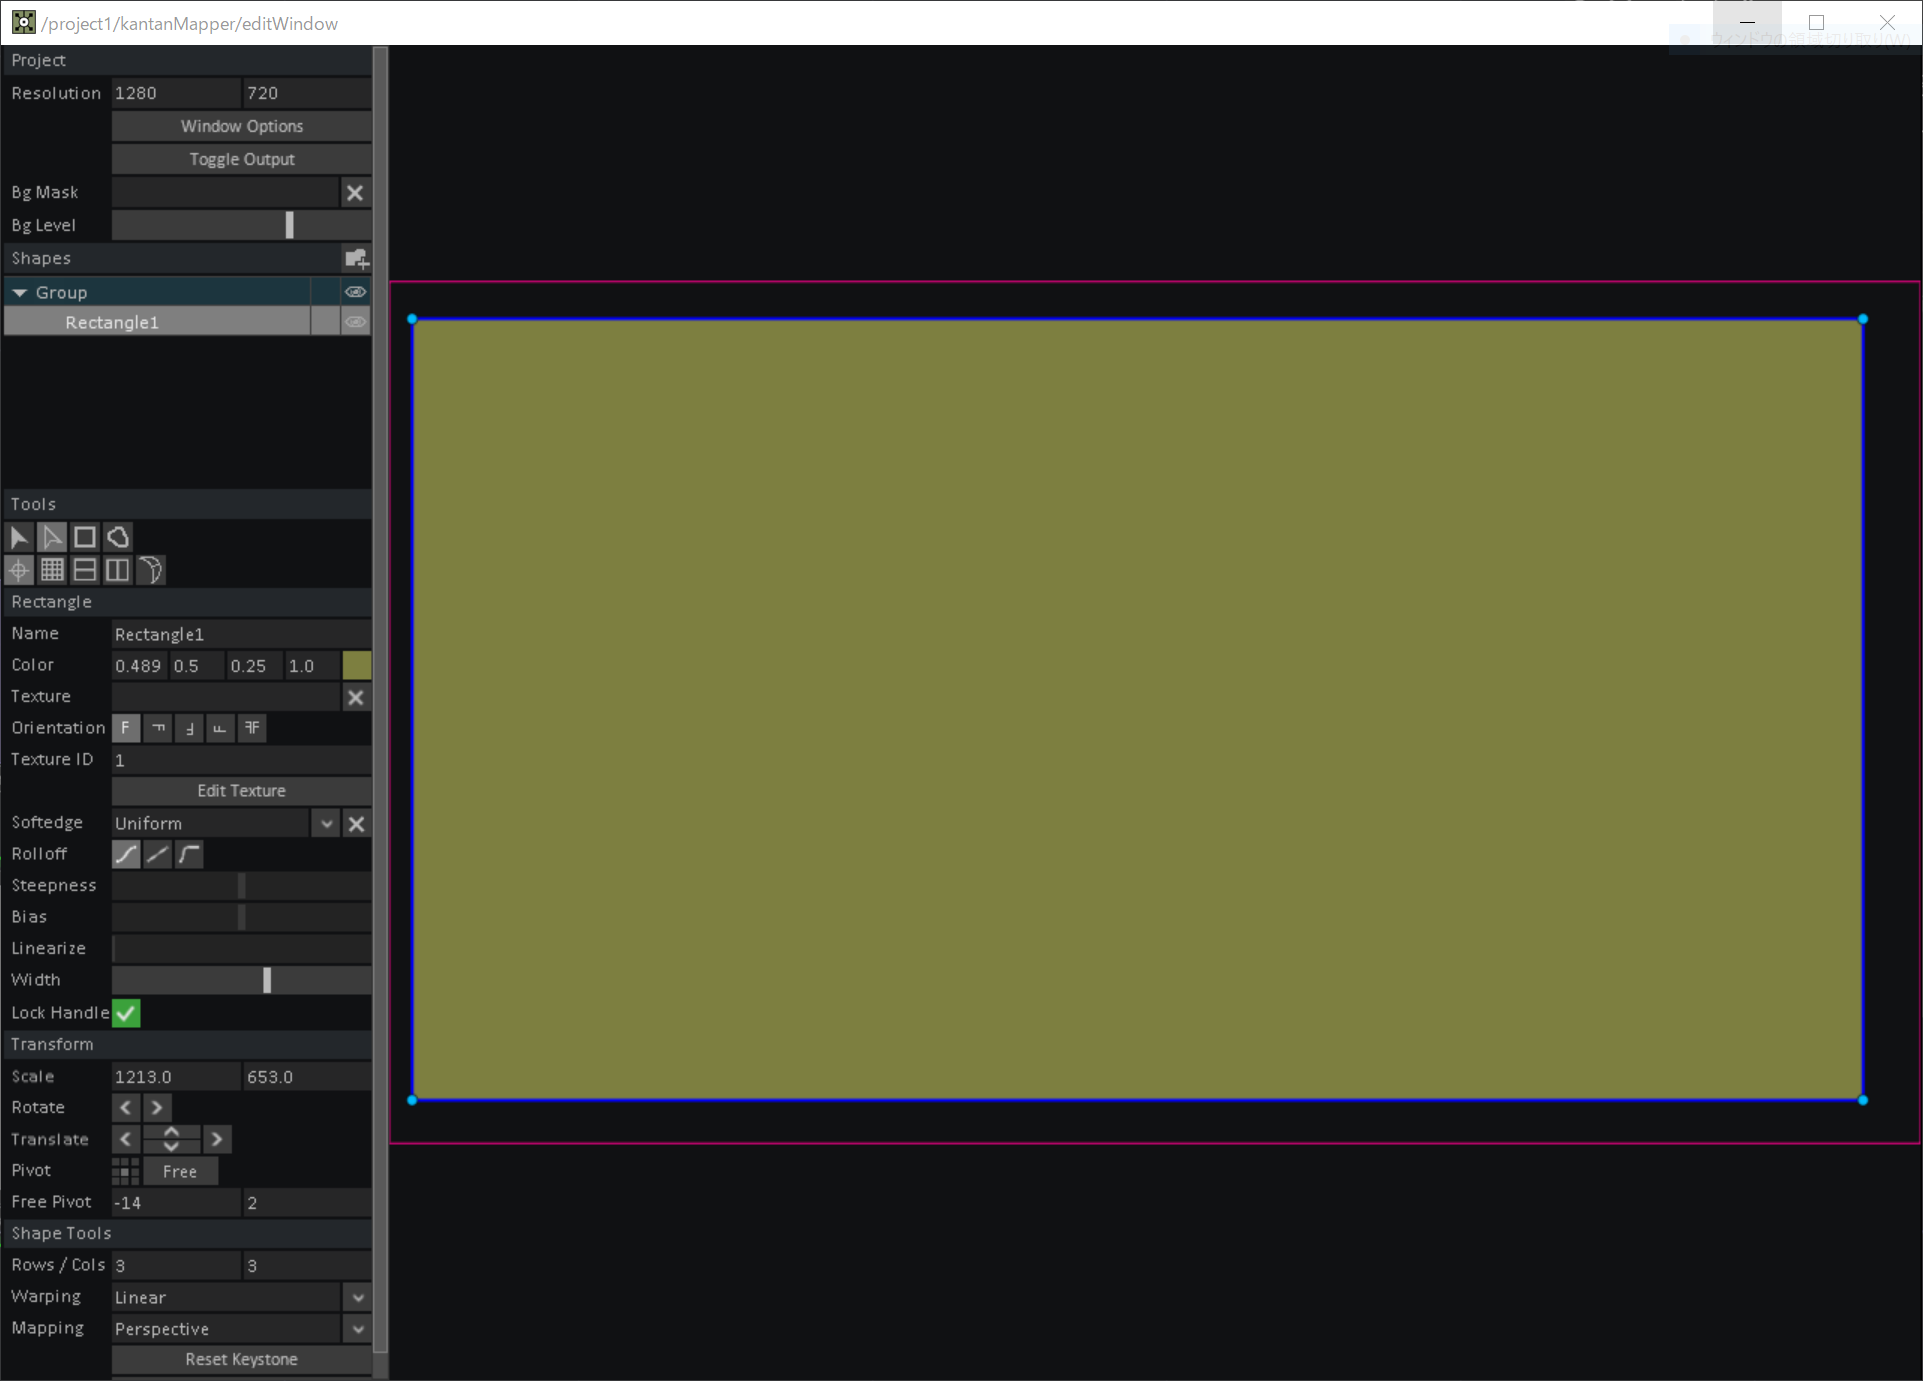1923x1381 pixels.
Task: Click the Edit Texture button
Action: (x=240, y=790)
